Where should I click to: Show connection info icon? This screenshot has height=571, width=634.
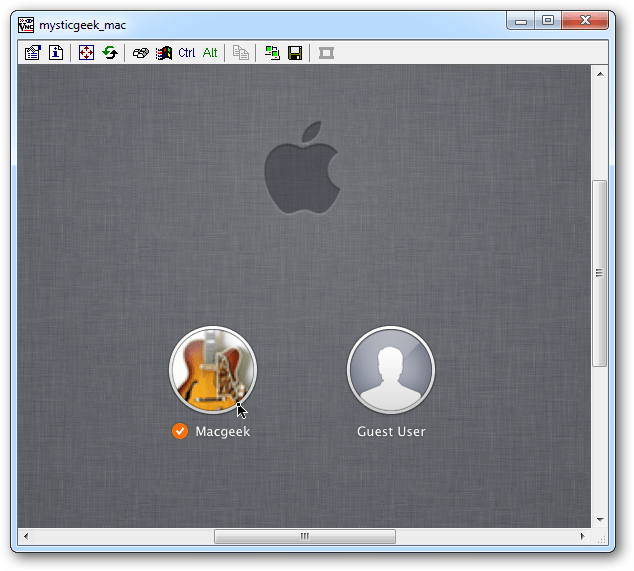pos(56,53)
